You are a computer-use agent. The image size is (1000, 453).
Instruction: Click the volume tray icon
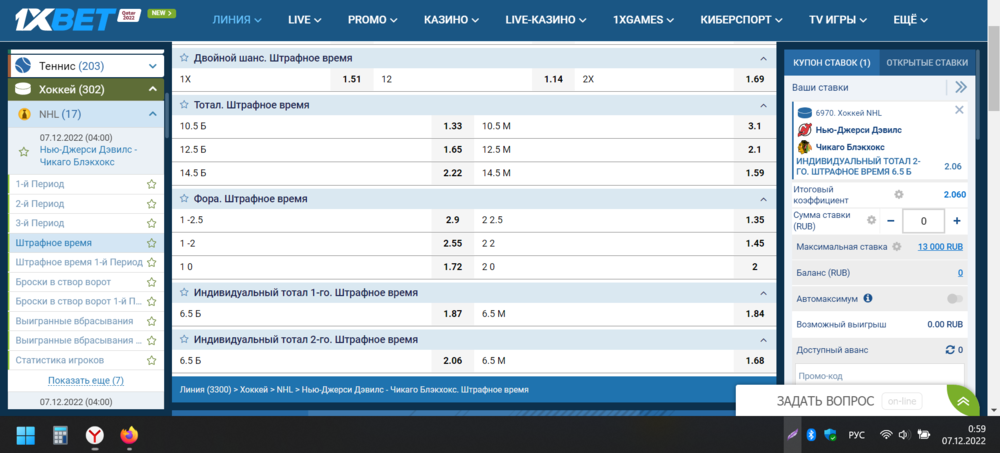pyautogui.click(x=903, y=435)
